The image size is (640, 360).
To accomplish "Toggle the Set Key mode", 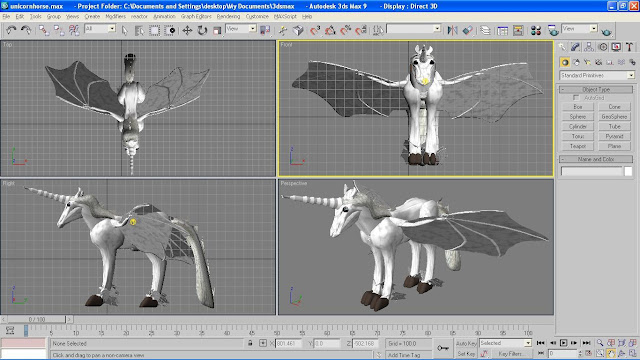I will [466, 353].
